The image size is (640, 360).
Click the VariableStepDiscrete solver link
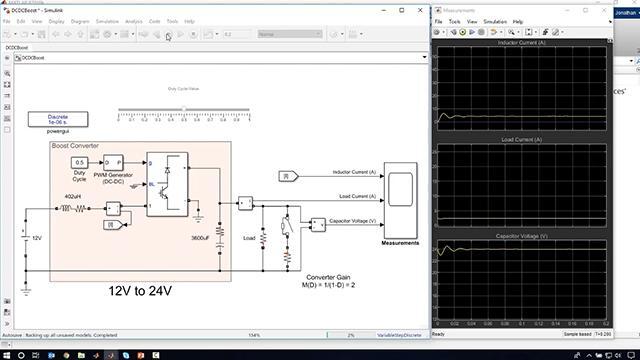tap(399, 335)
